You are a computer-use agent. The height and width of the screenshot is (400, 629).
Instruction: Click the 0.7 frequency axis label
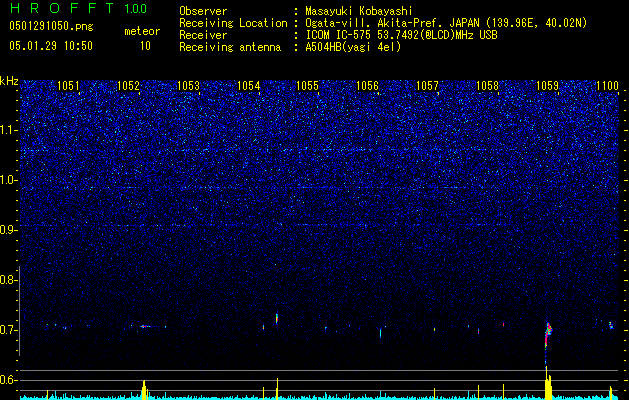coord(9,330)
